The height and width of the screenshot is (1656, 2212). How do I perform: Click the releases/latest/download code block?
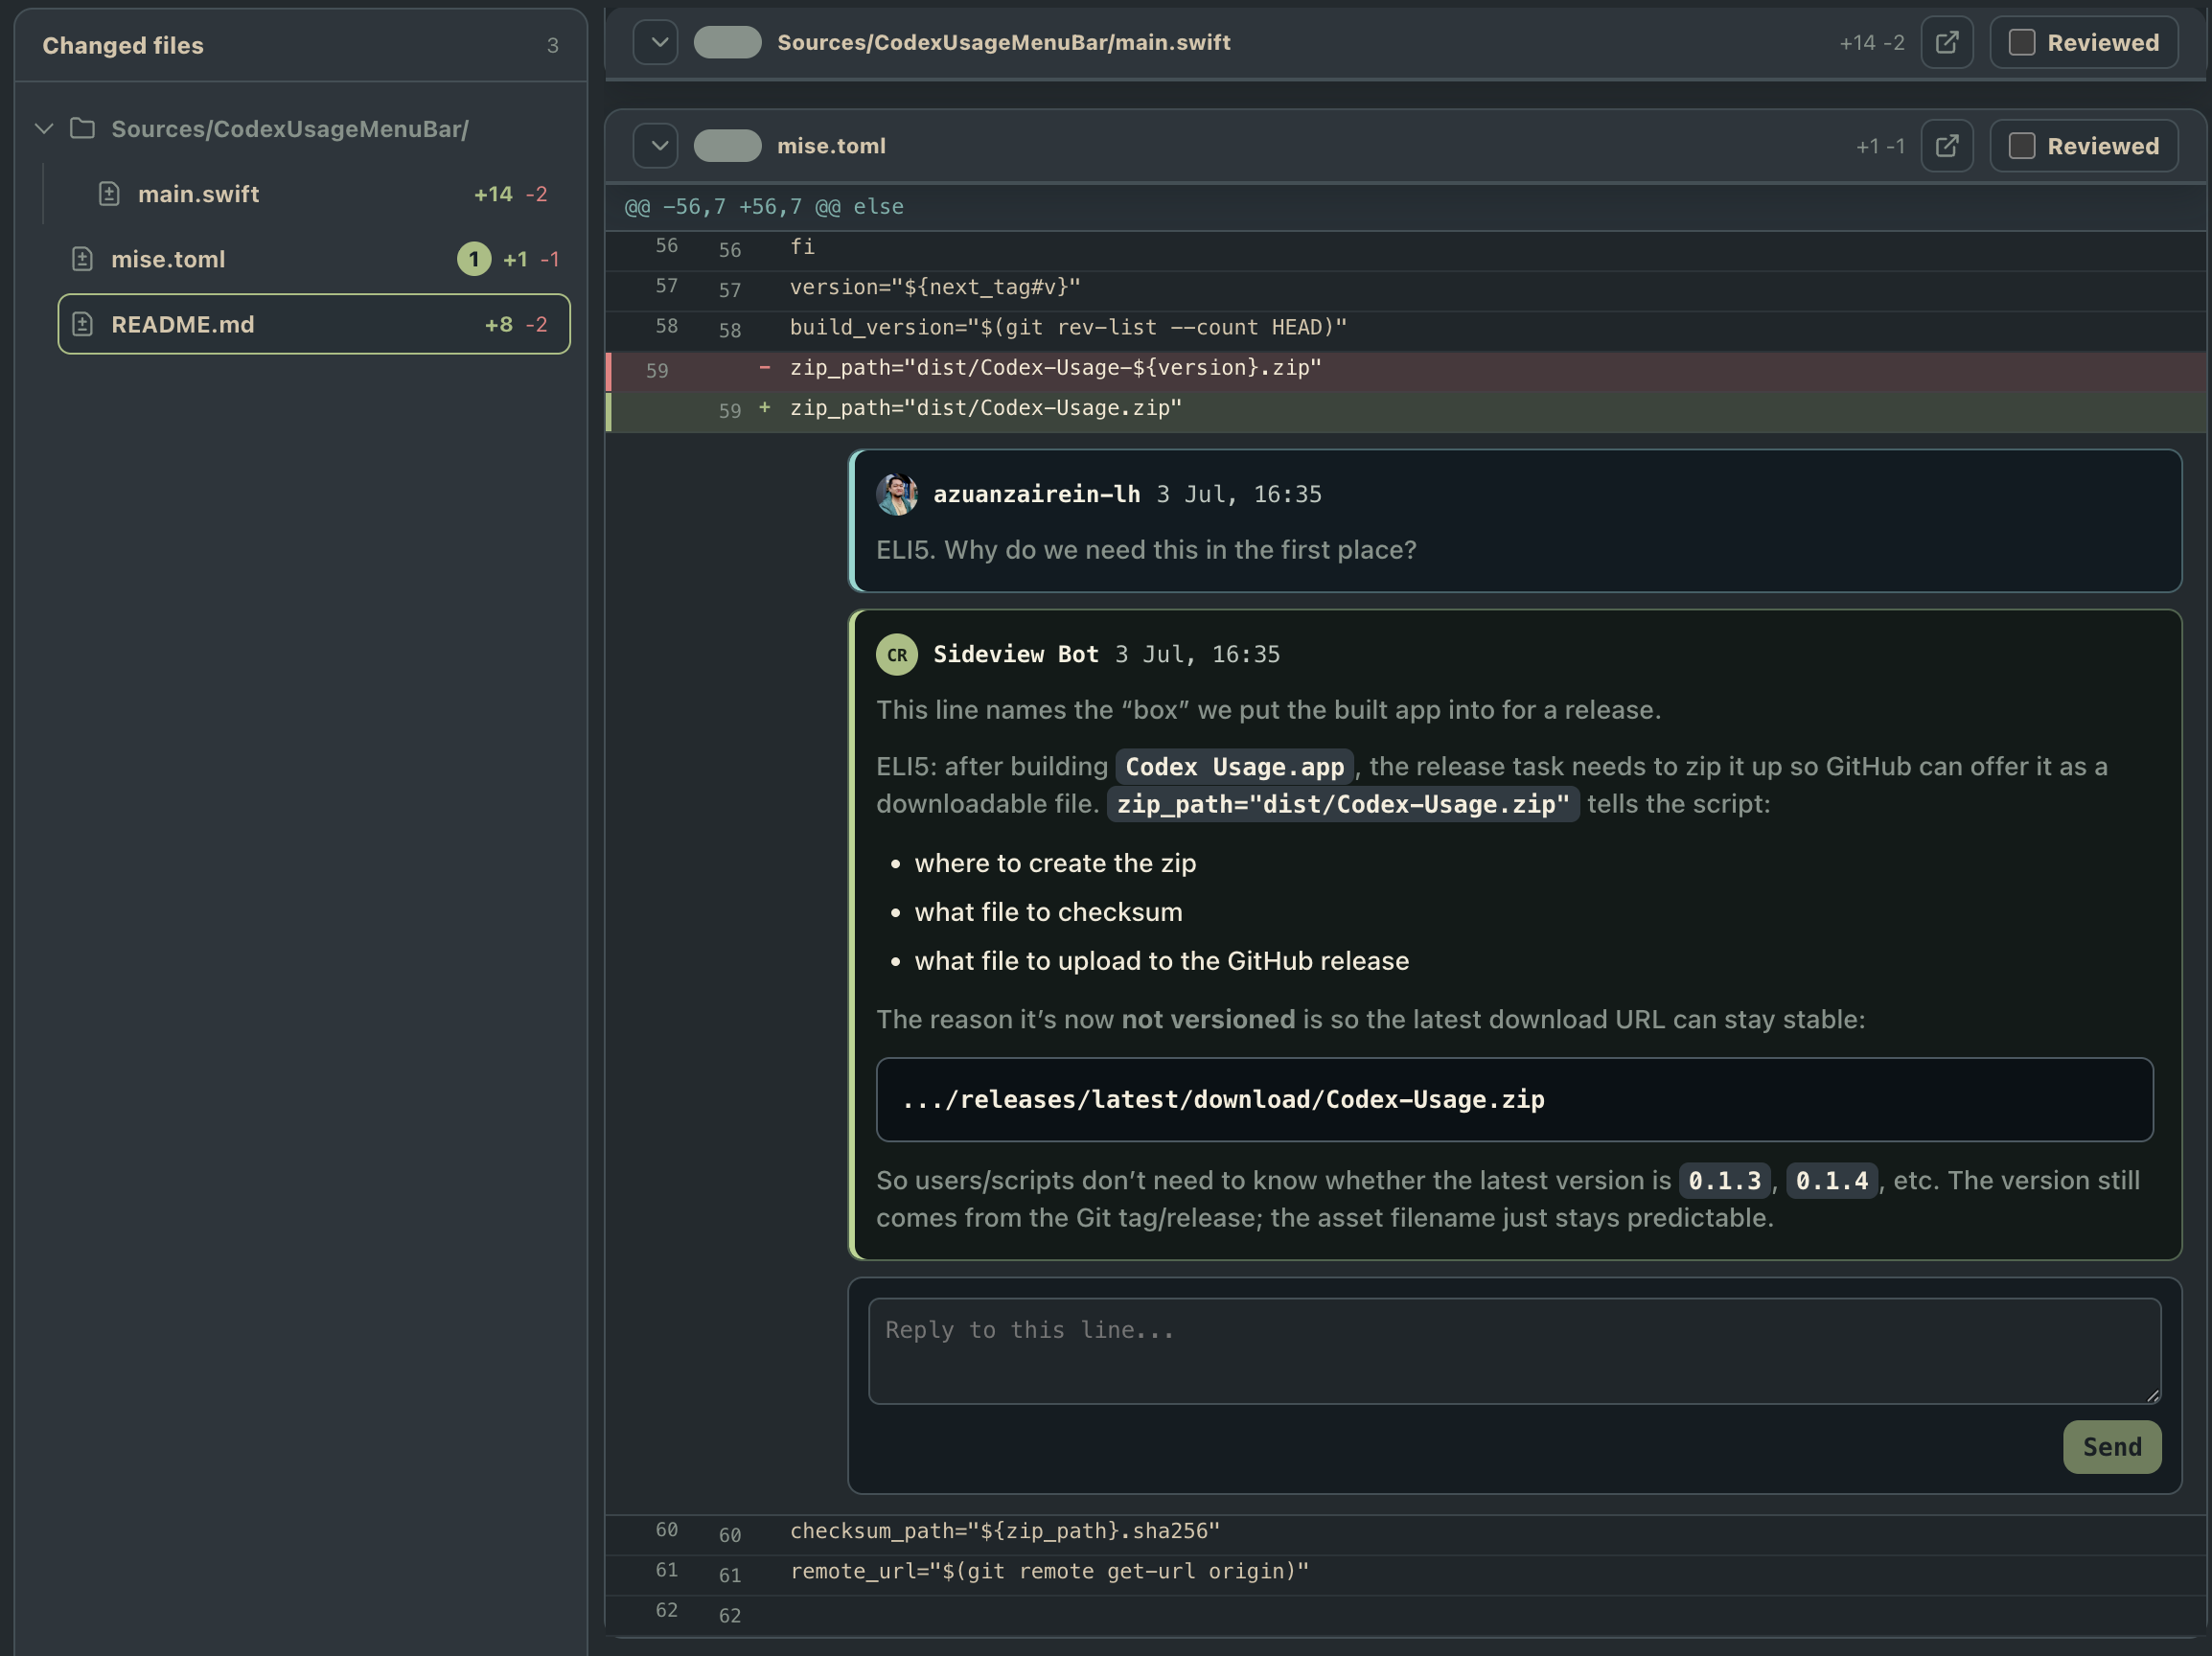(x=1514, y=1099)
